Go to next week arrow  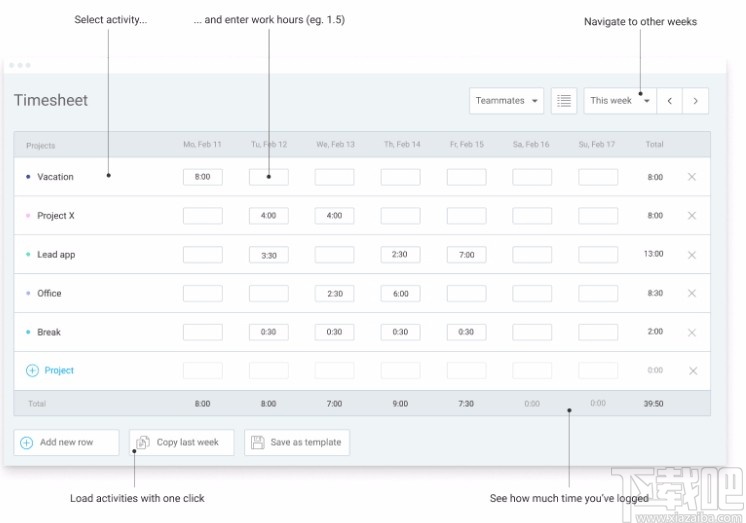click(696, 101)
